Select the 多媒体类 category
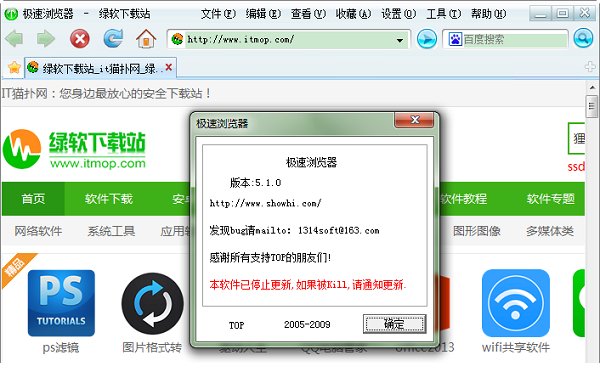 (550, 231)
